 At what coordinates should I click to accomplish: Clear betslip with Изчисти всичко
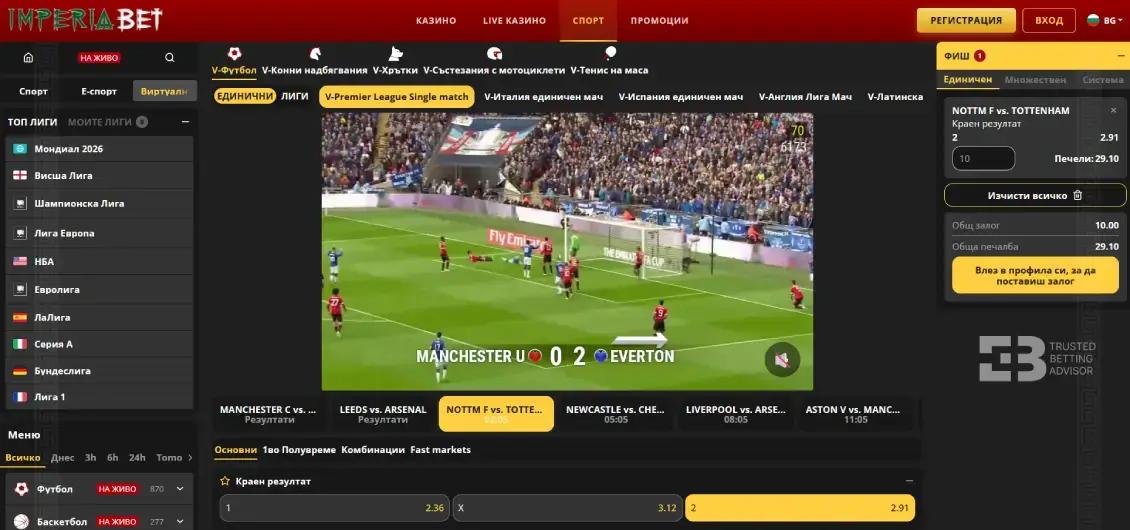1035,195
